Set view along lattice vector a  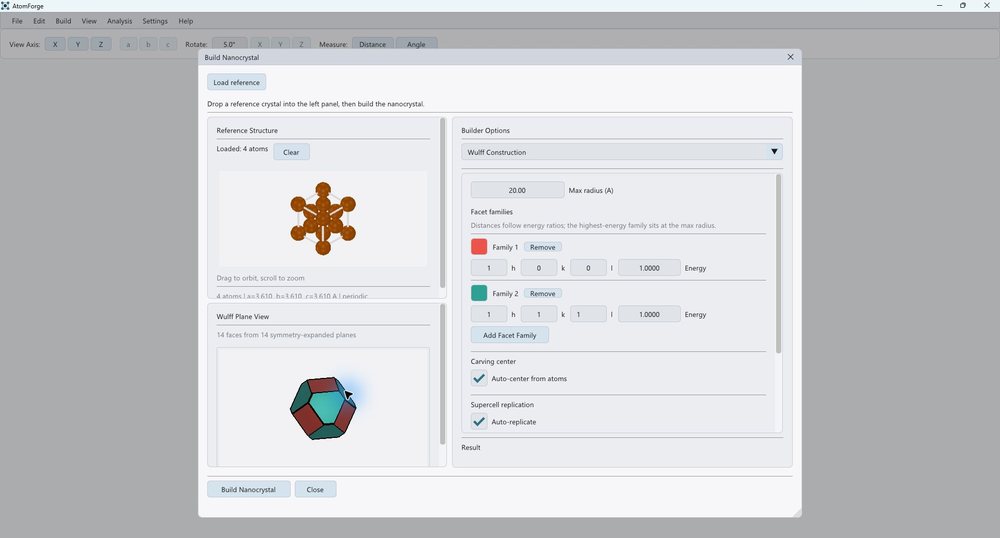click(x=128, y=44)
